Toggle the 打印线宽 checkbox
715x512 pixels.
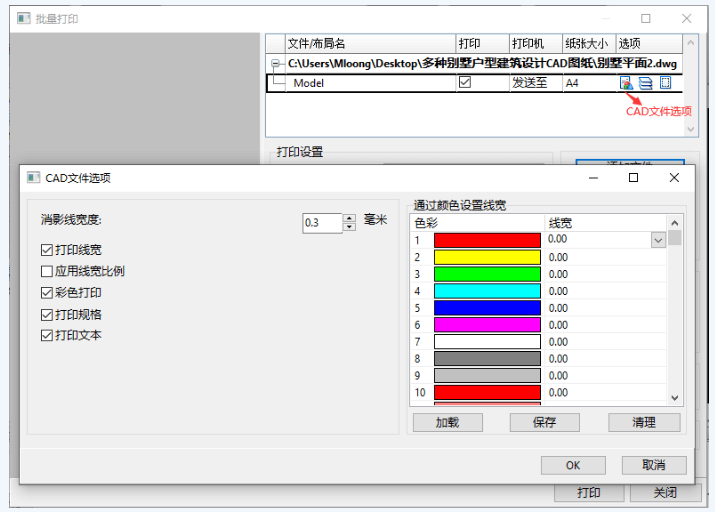(47, 250)
